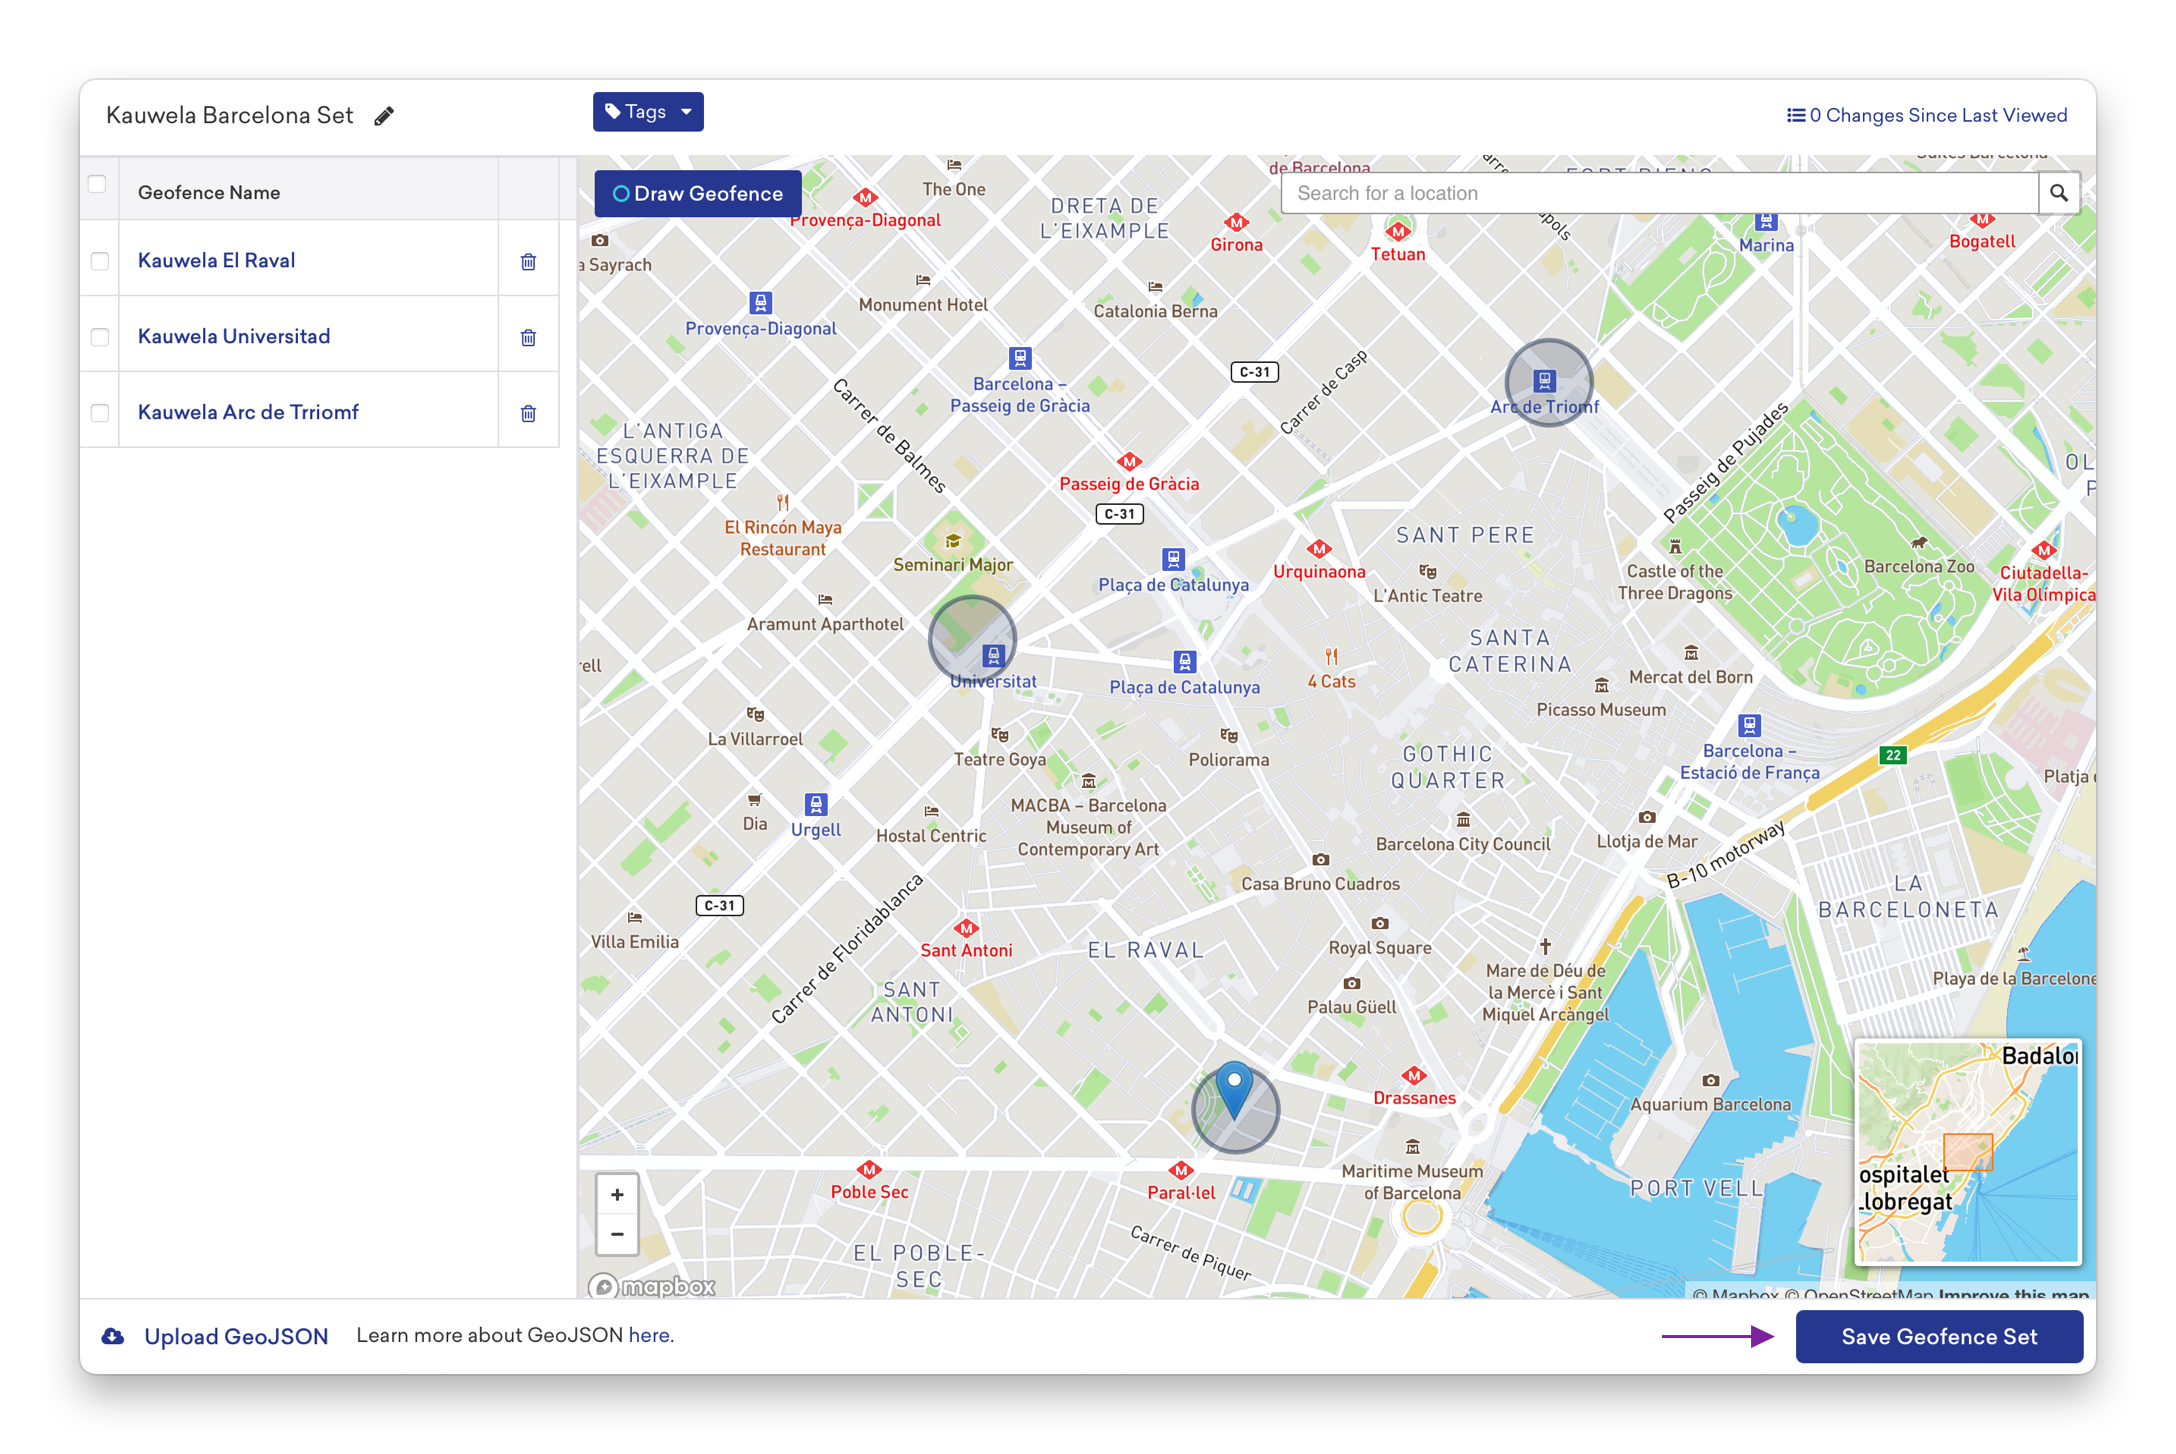Screen dimensions: 2176x1454
Task: Click the Barcelona Estació de França station icon
Action: tap(1749, 725)
